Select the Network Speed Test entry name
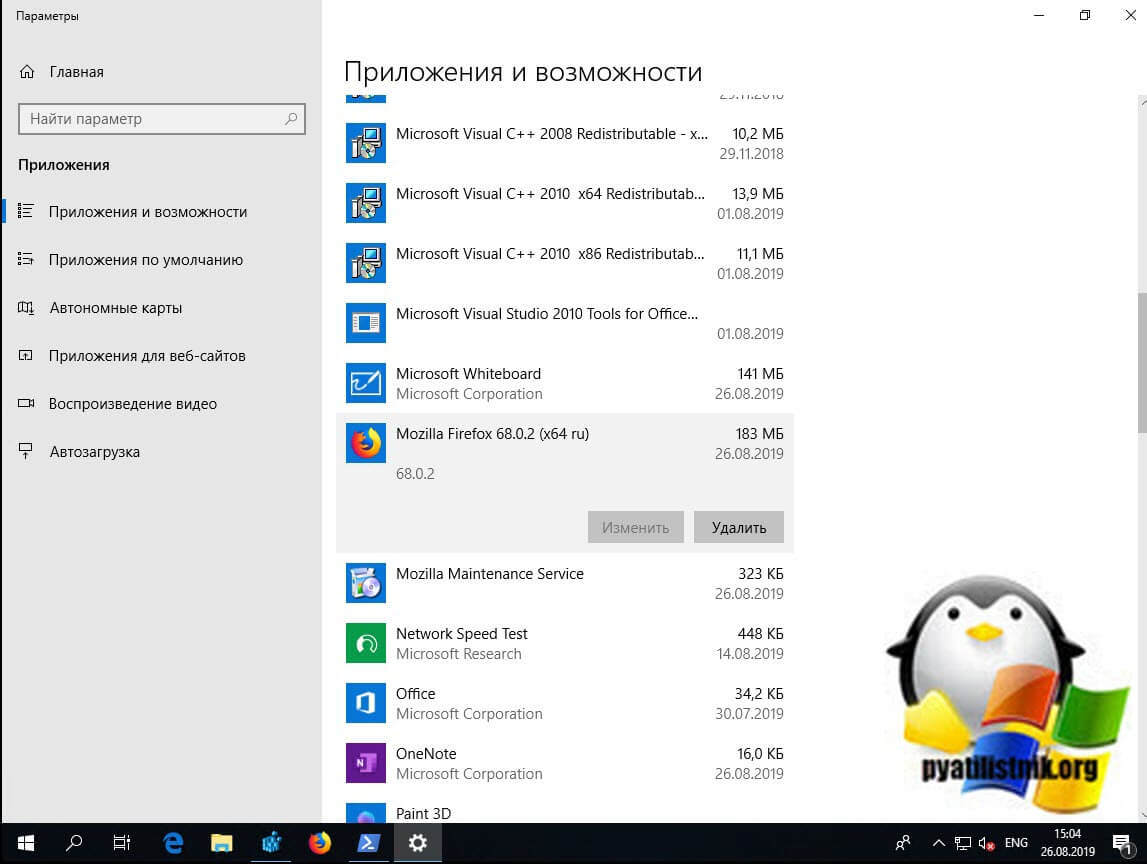1147x864 pixels. (x=462, y=634)
